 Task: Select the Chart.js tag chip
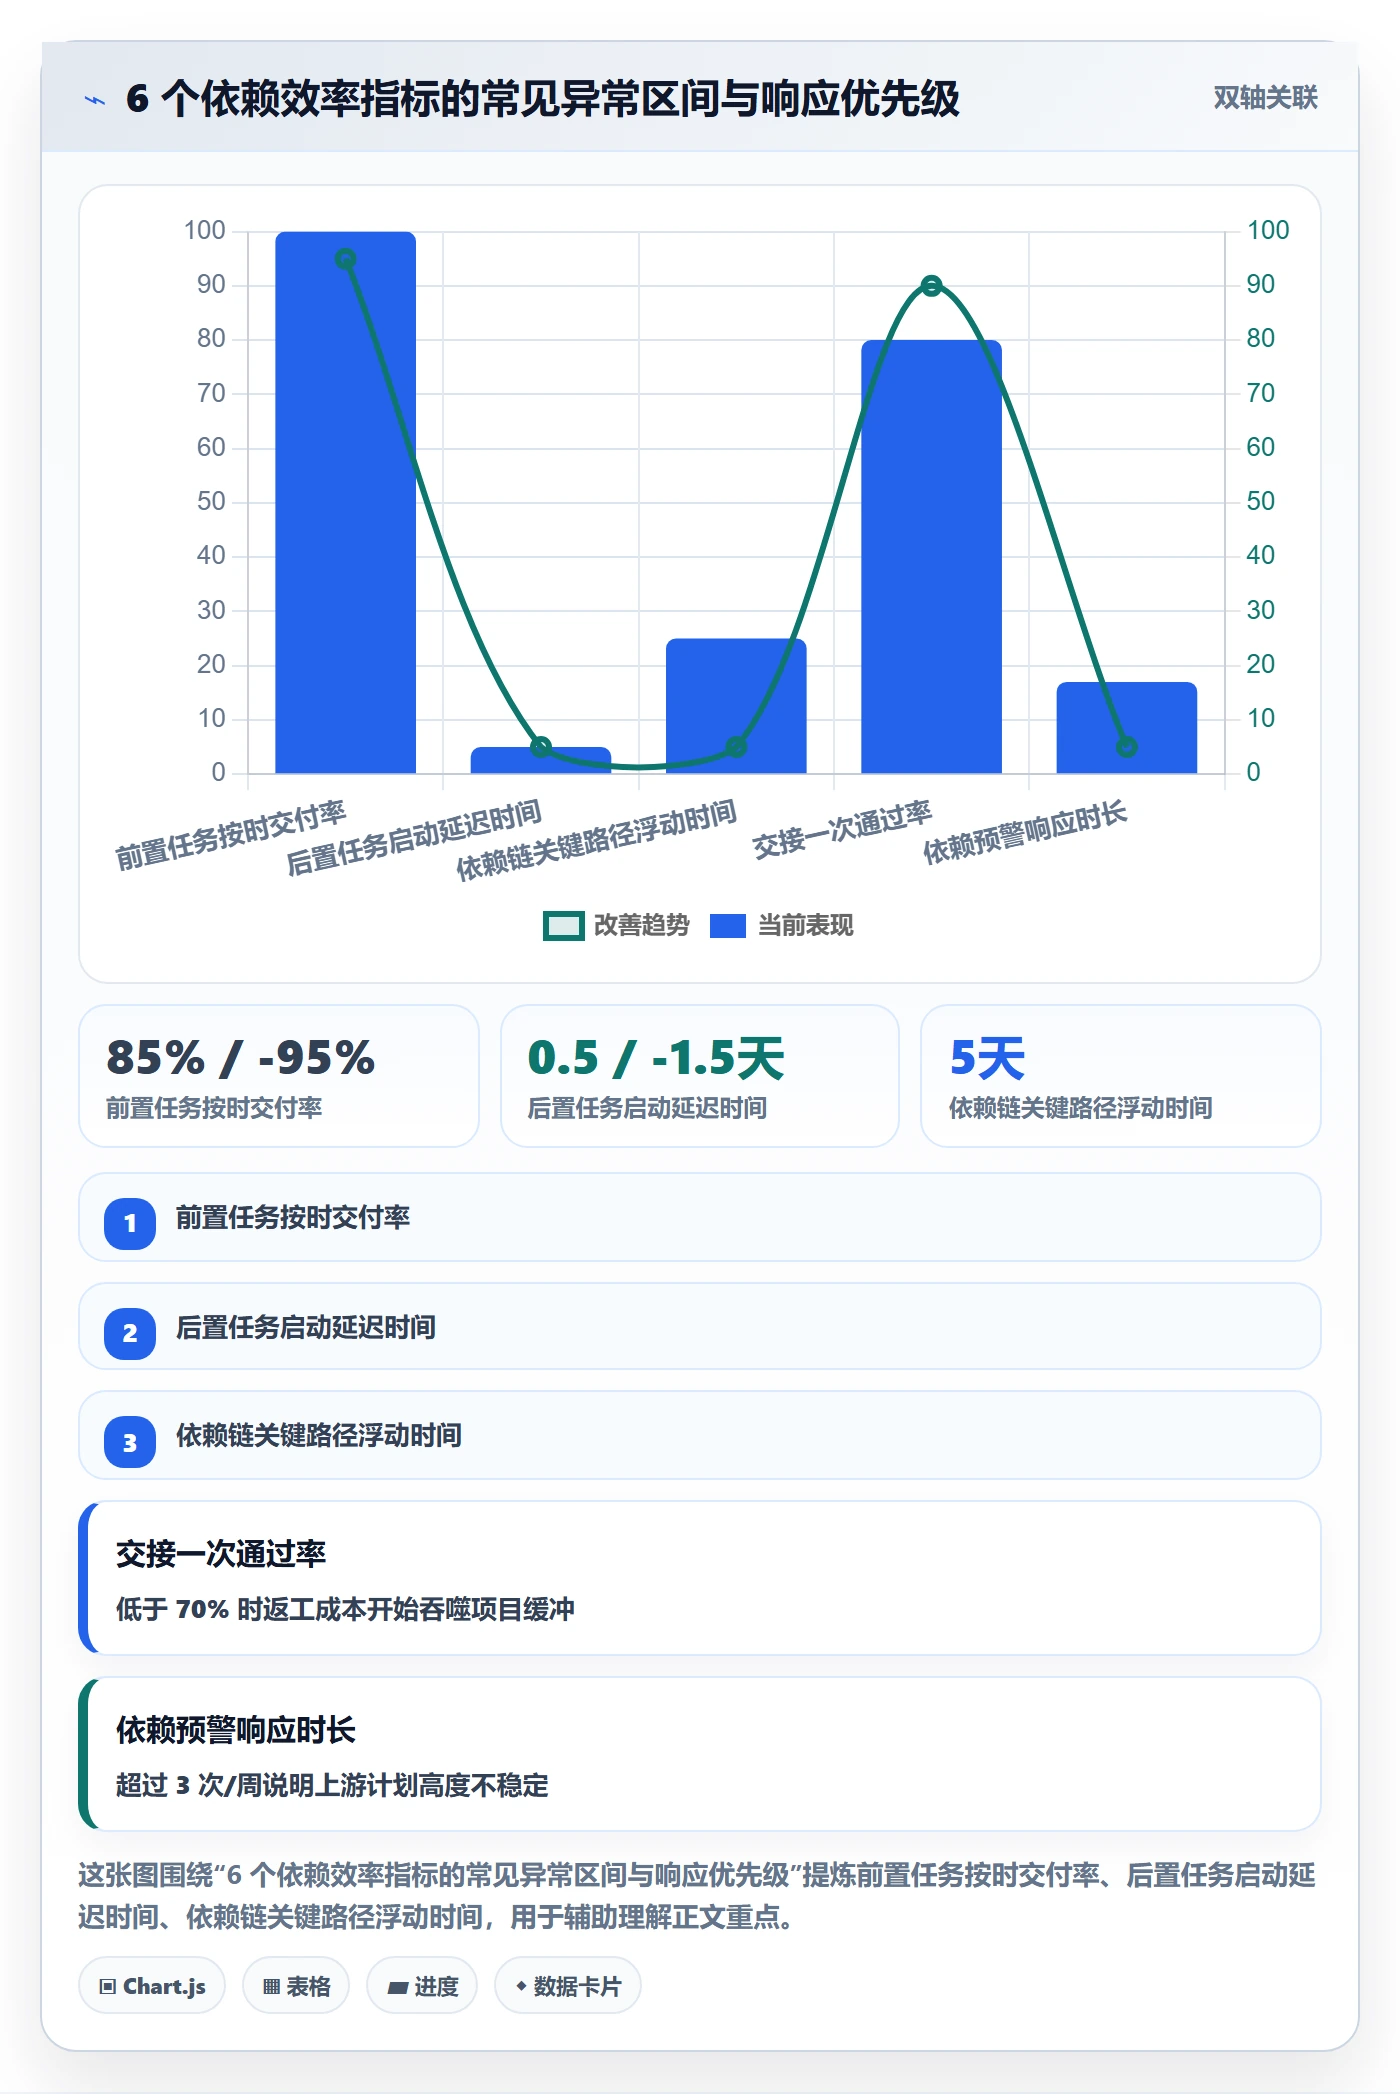(152, 1986)
